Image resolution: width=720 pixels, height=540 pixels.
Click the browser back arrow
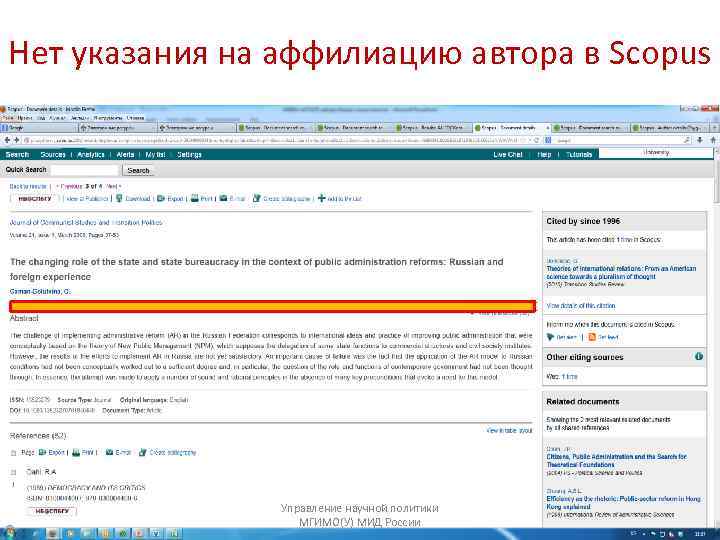click(x=7, y=140)
